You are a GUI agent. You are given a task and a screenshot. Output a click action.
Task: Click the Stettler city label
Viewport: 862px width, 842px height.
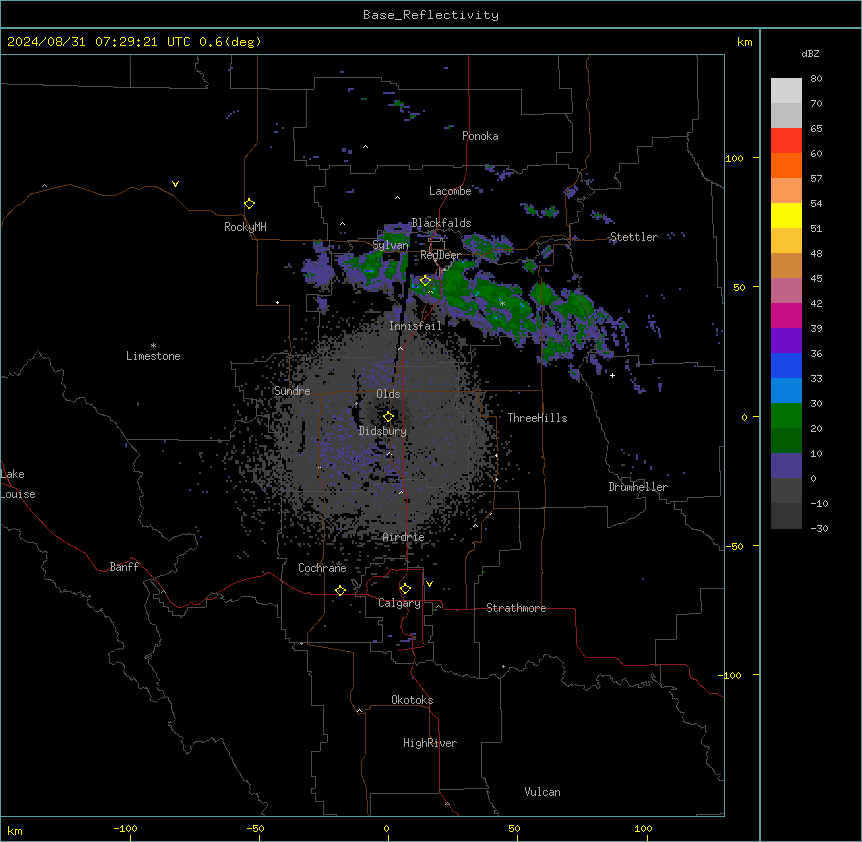[x=634, y=237]
